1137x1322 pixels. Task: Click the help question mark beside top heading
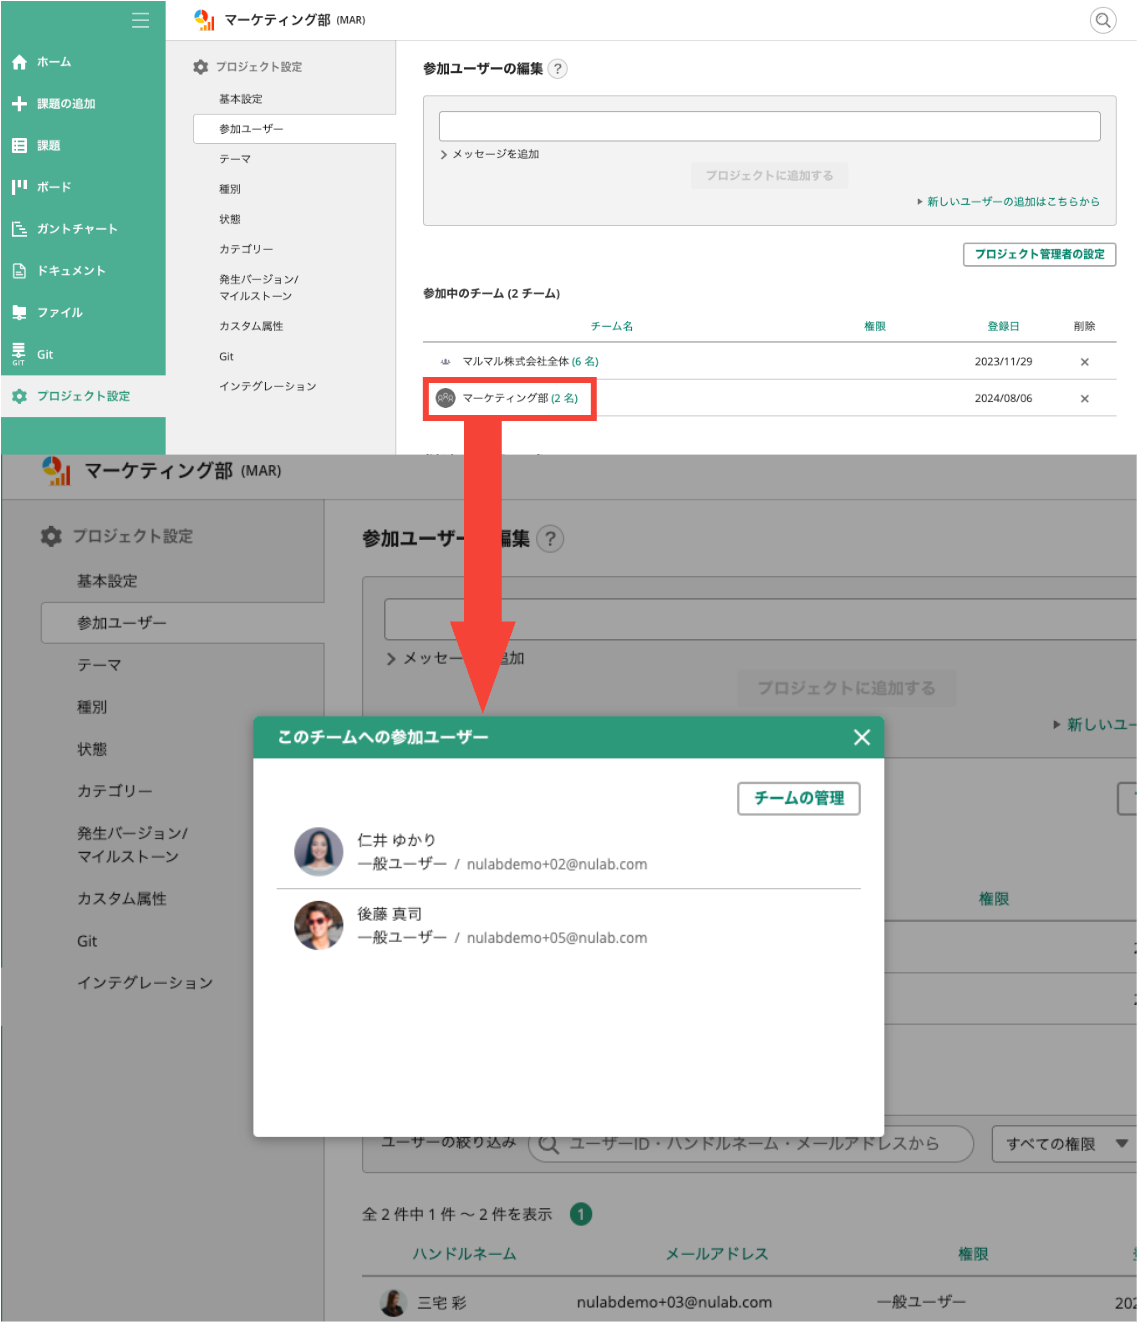558,69
